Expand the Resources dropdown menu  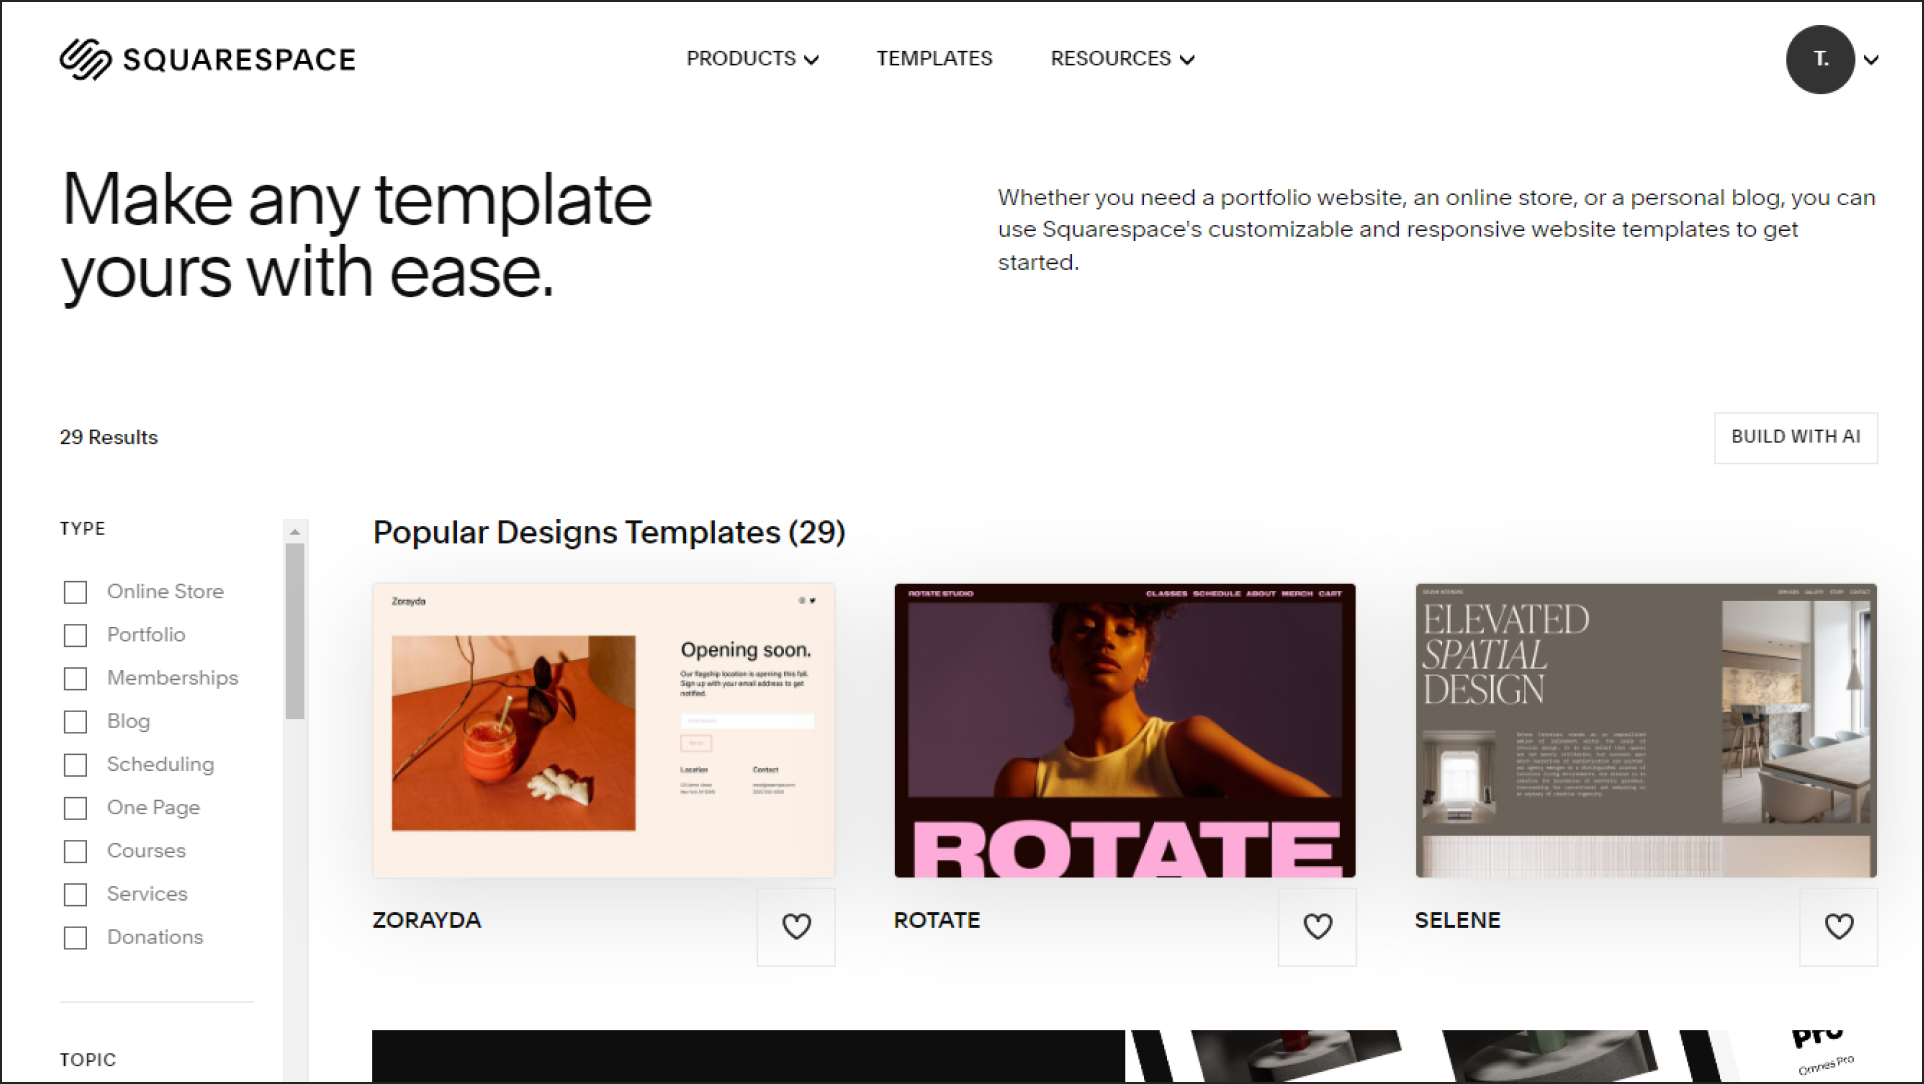point(1122,59)
